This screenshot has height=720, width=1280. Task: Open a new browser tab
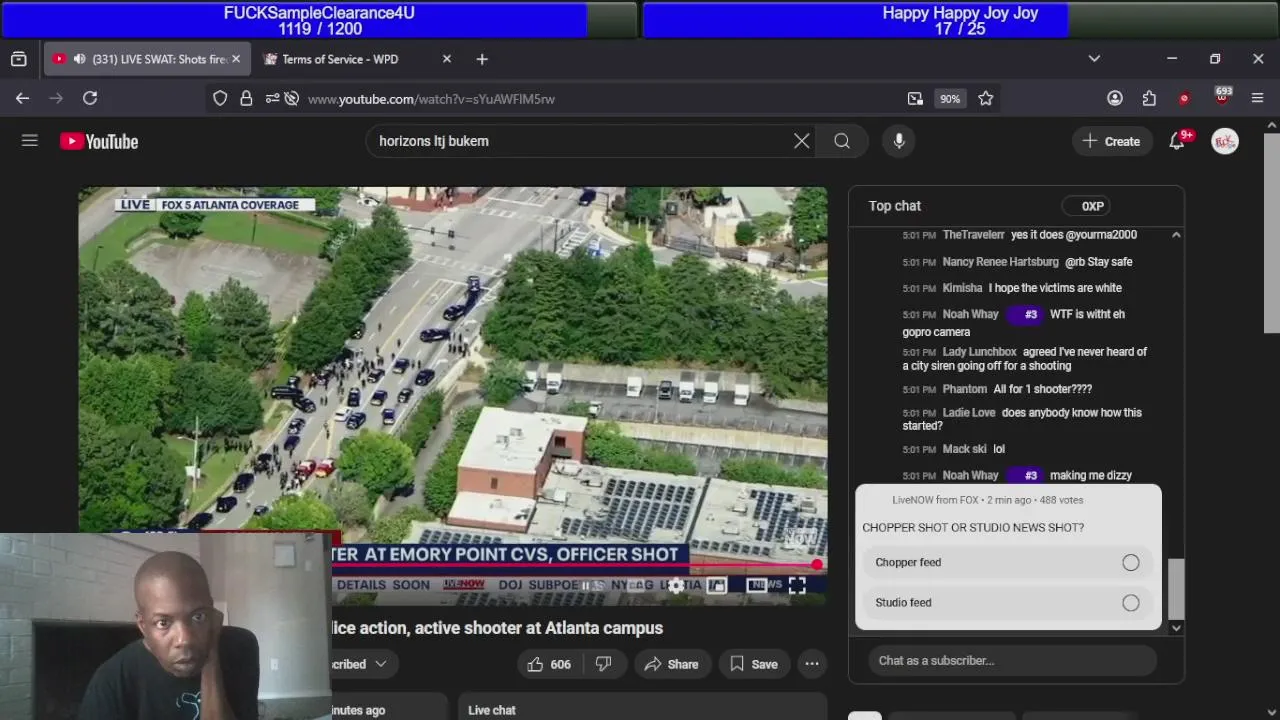[x=482, y=59]
